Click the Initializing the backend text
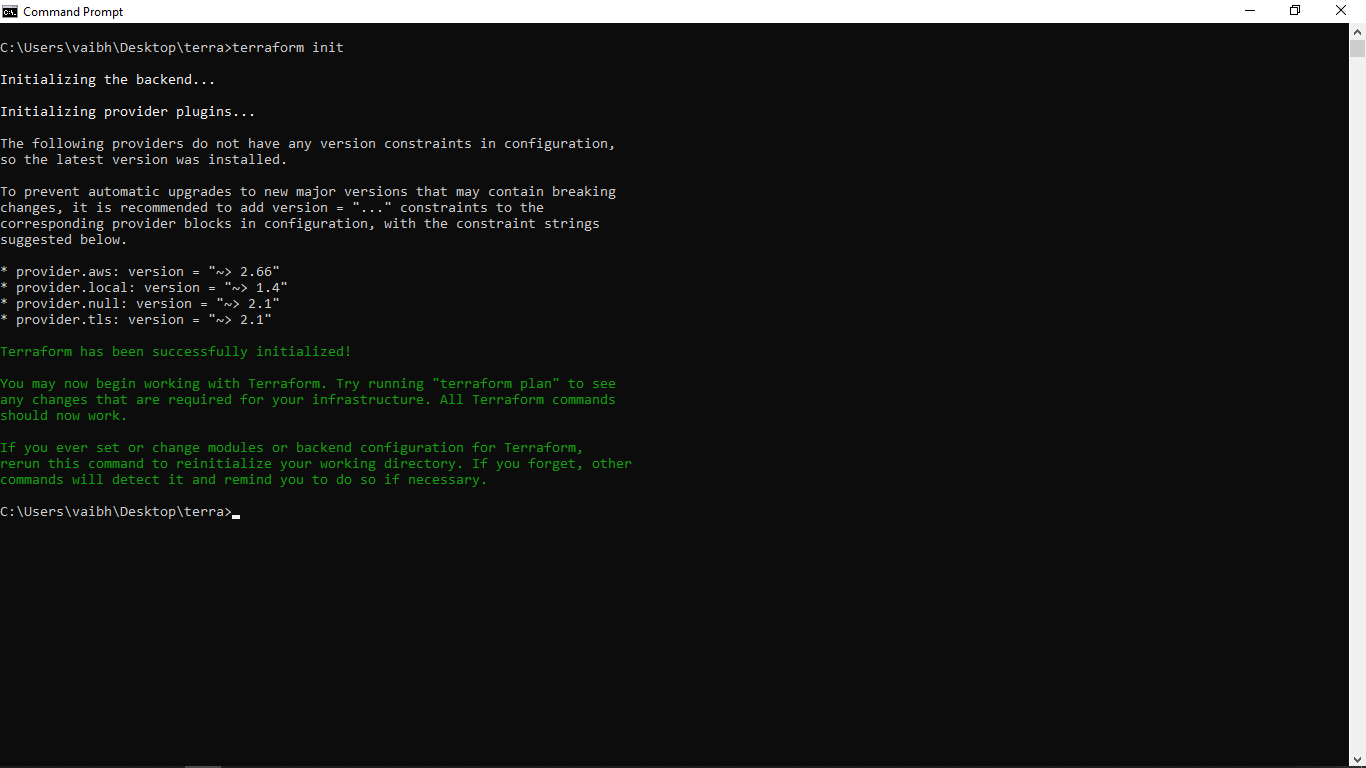Viewport: 1366px width, 768px height. click(x=108, y=79)
